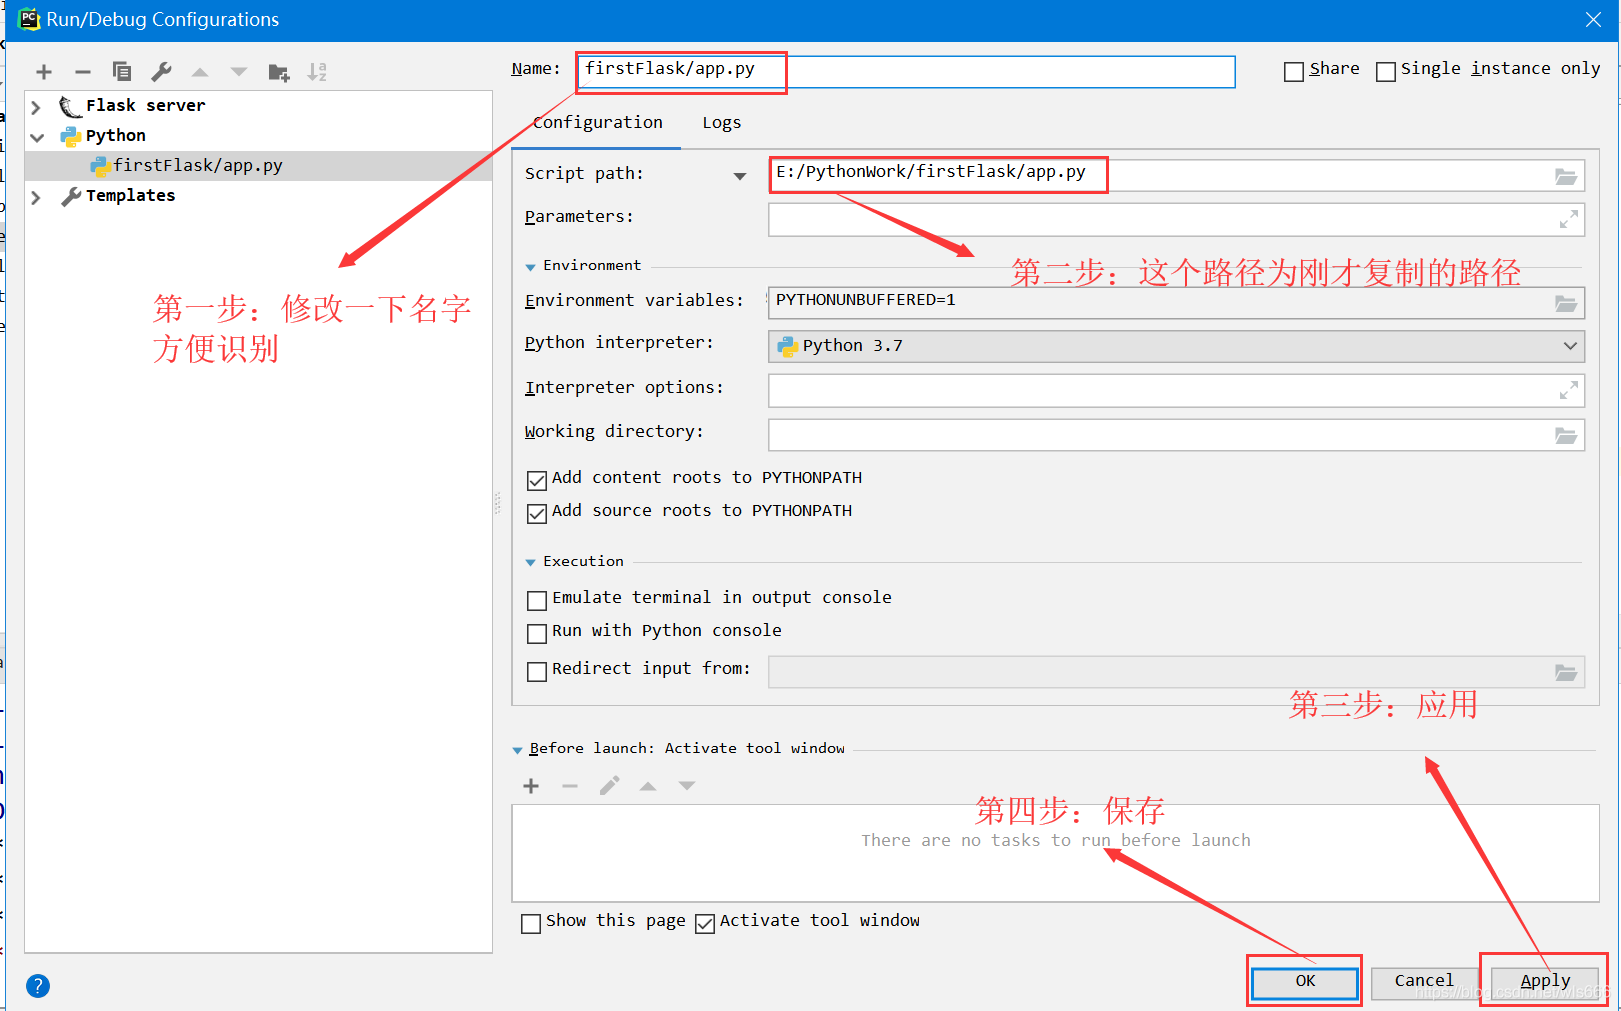Open the Script path type dropdown arrow
1621x1011 pixels.
click(x=740, y=176)
